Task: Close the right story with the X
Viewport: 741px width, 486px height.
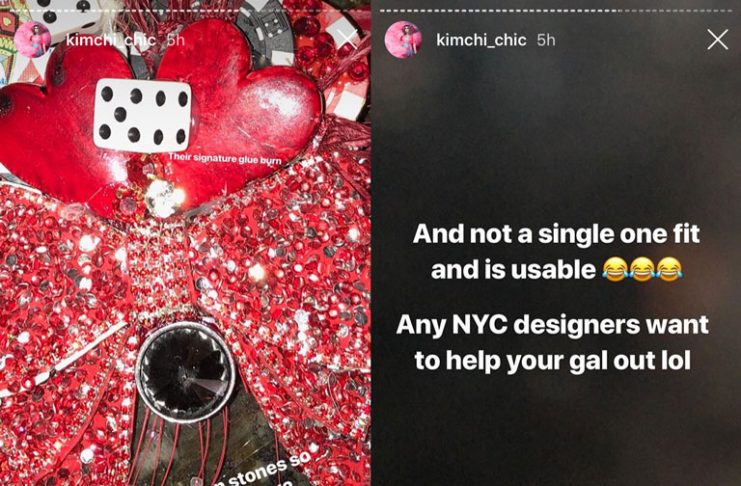Action: (x=717, y=40)
